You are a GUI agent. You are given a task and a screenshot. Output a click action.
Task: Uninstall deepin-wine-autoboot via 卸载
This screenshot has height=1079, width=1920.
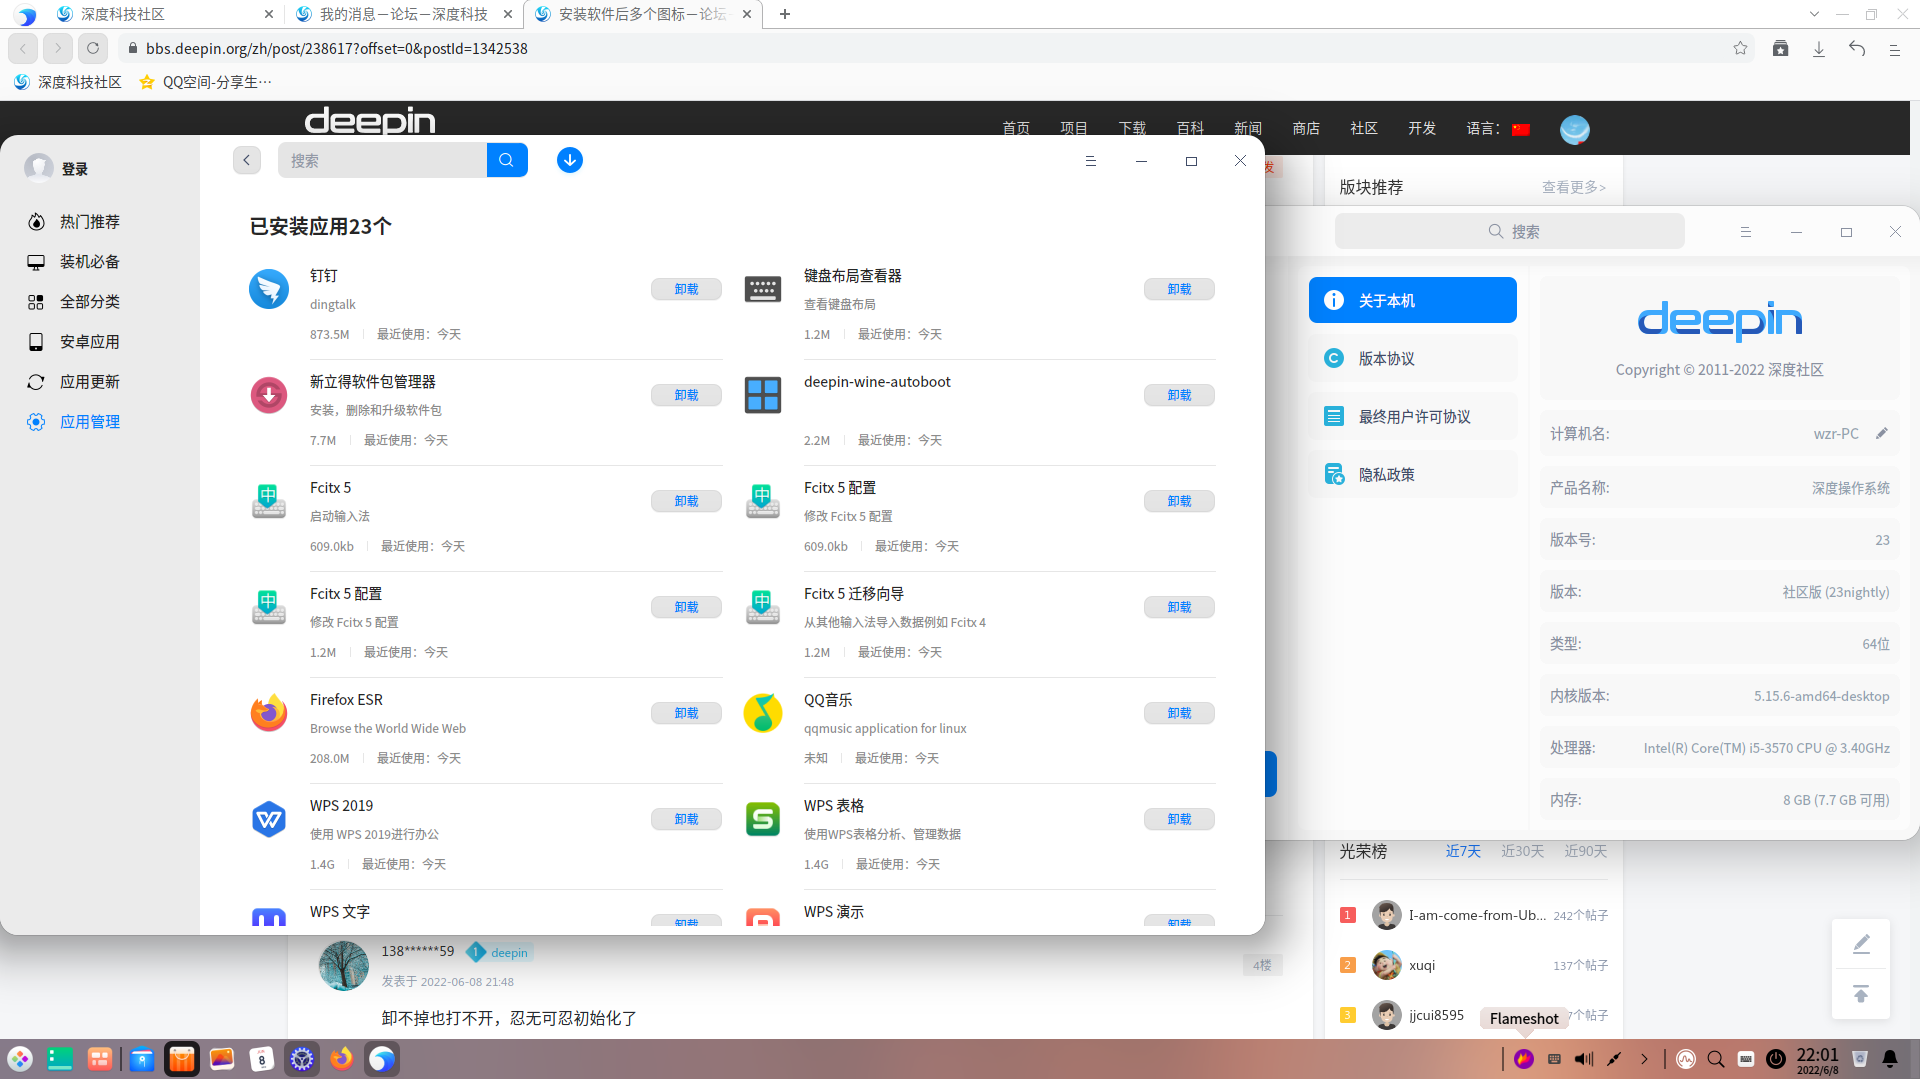click(x=1179, y=395)
